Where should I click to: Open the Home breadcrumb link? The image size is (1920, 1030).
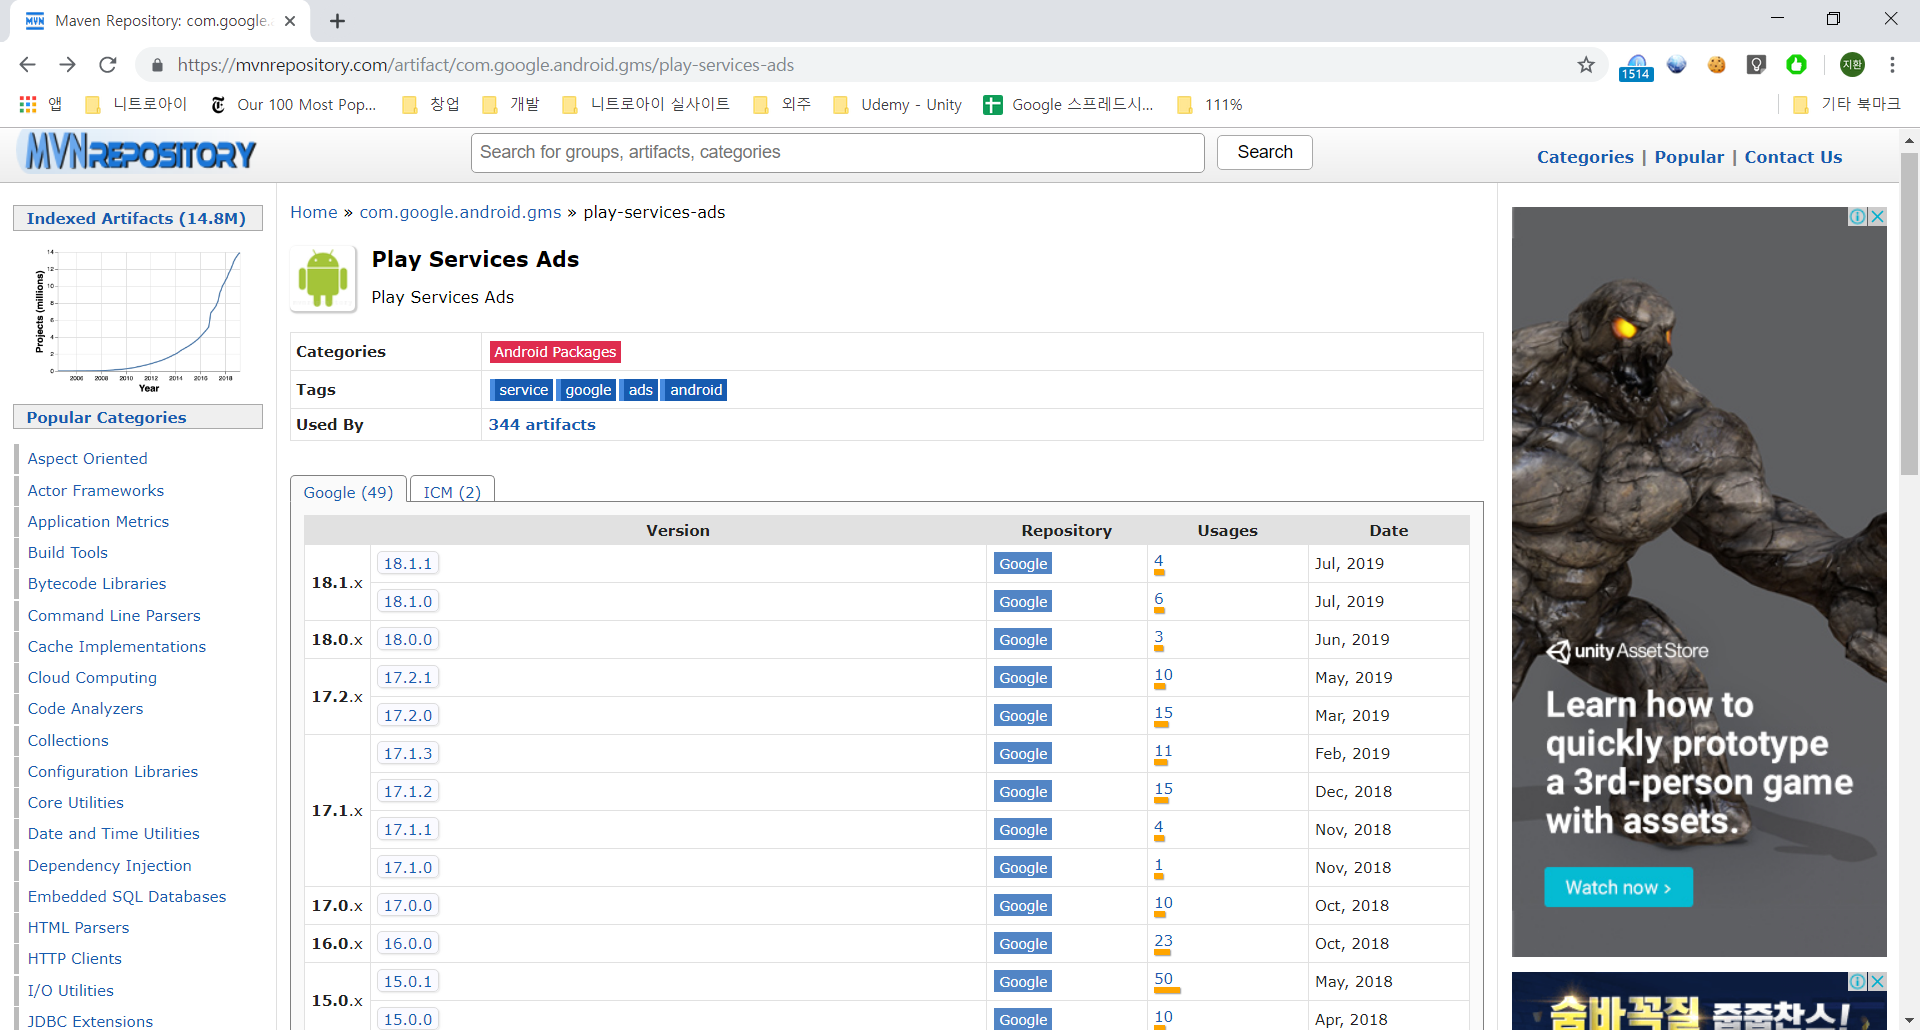click(314, 212)
